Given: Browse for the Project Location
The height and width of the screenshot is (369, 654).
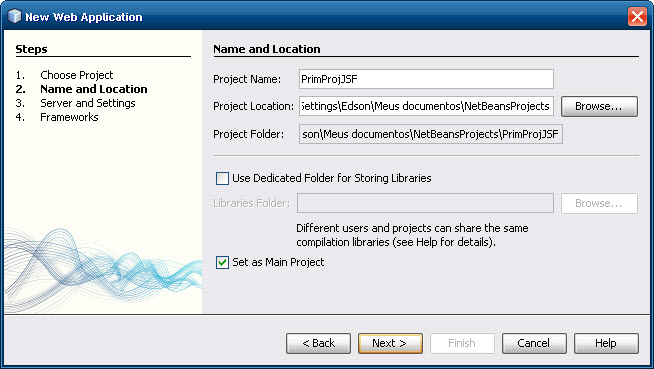Looking at the screenshot, I should (x=599, y=106).
